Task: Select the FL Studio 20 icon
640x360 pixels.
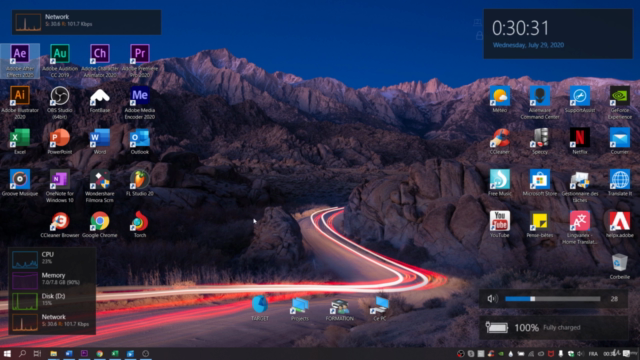Action: [140, 183]
